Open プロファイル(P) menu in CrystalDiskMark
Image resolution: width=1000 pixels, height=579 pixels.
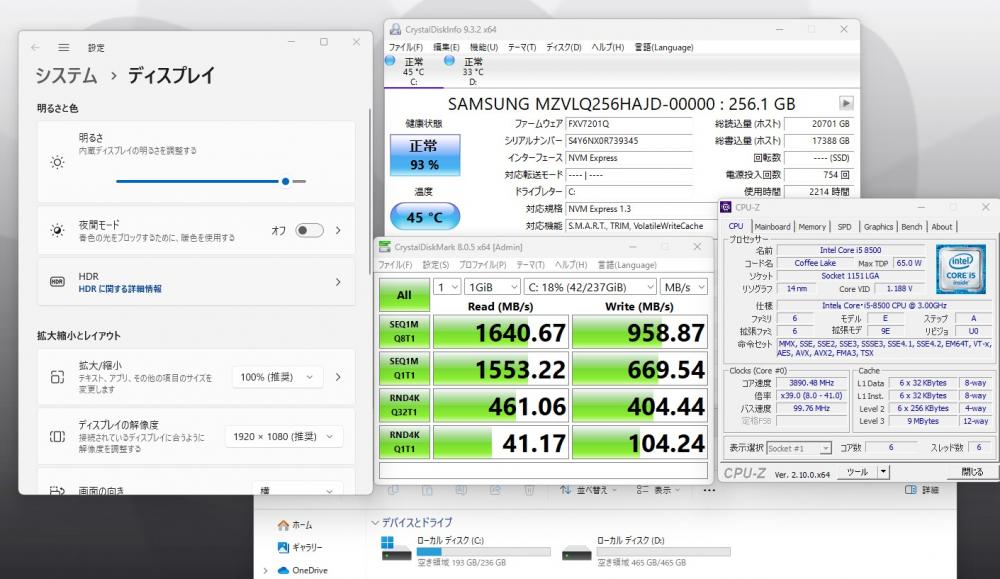pyautogui.click(x=482, y=265)
